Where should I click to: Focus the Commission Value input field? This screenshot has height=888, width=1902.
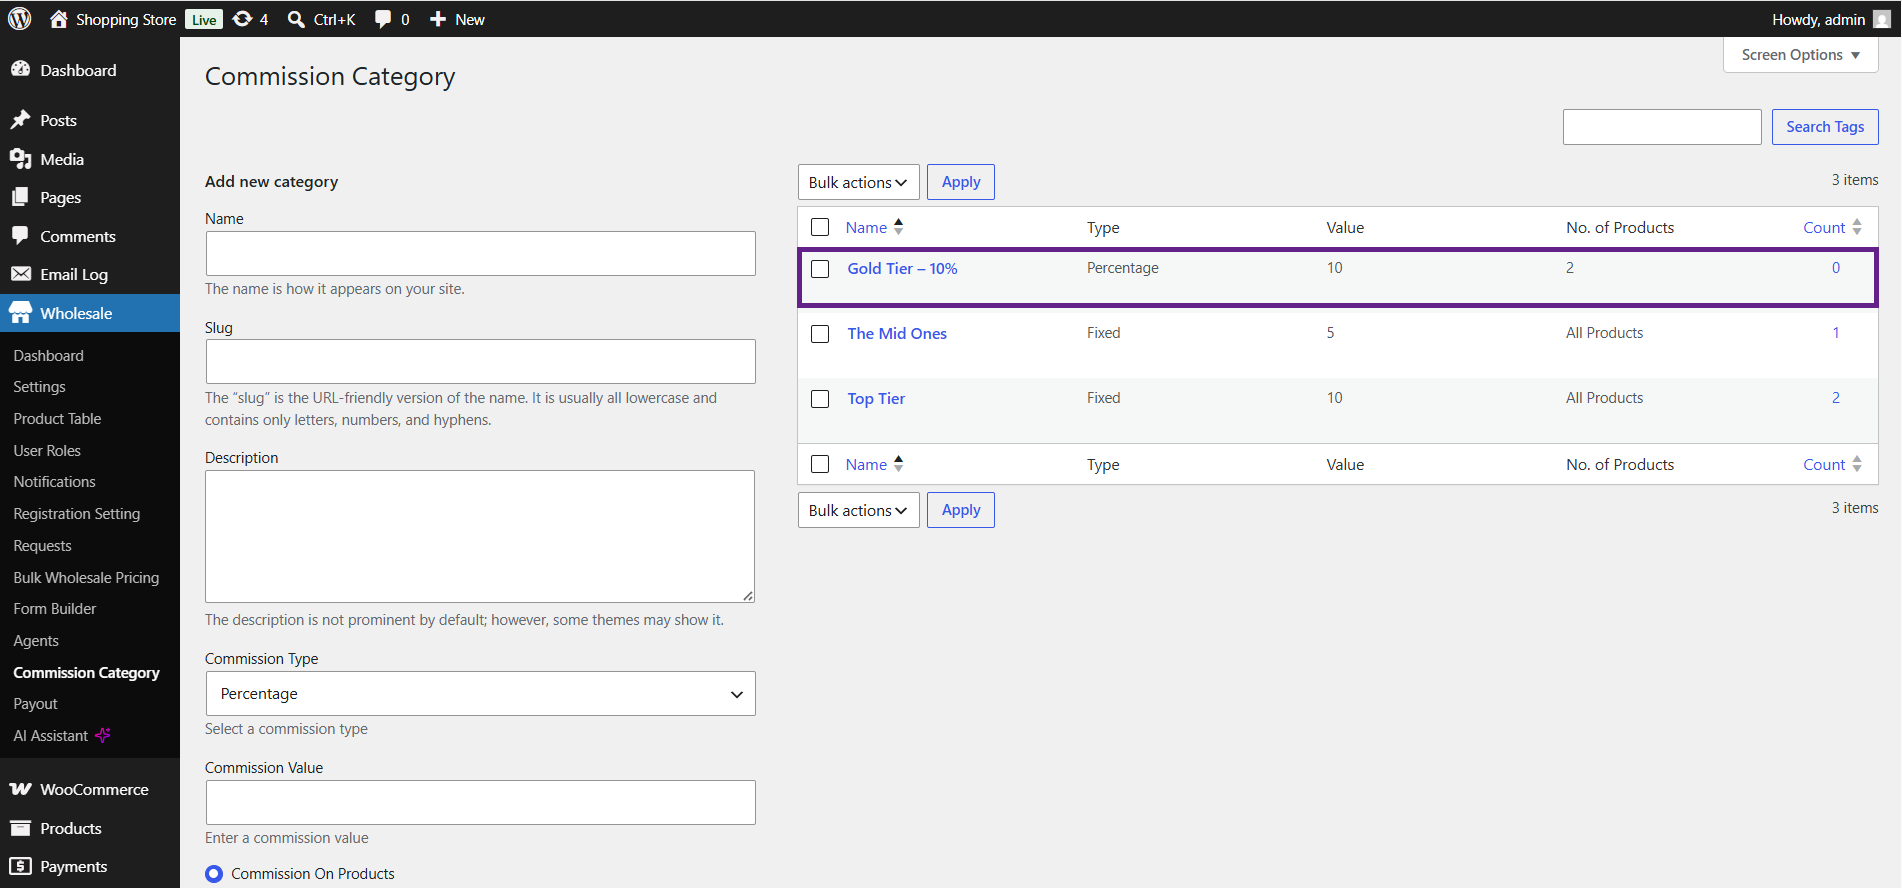(480, 803)
